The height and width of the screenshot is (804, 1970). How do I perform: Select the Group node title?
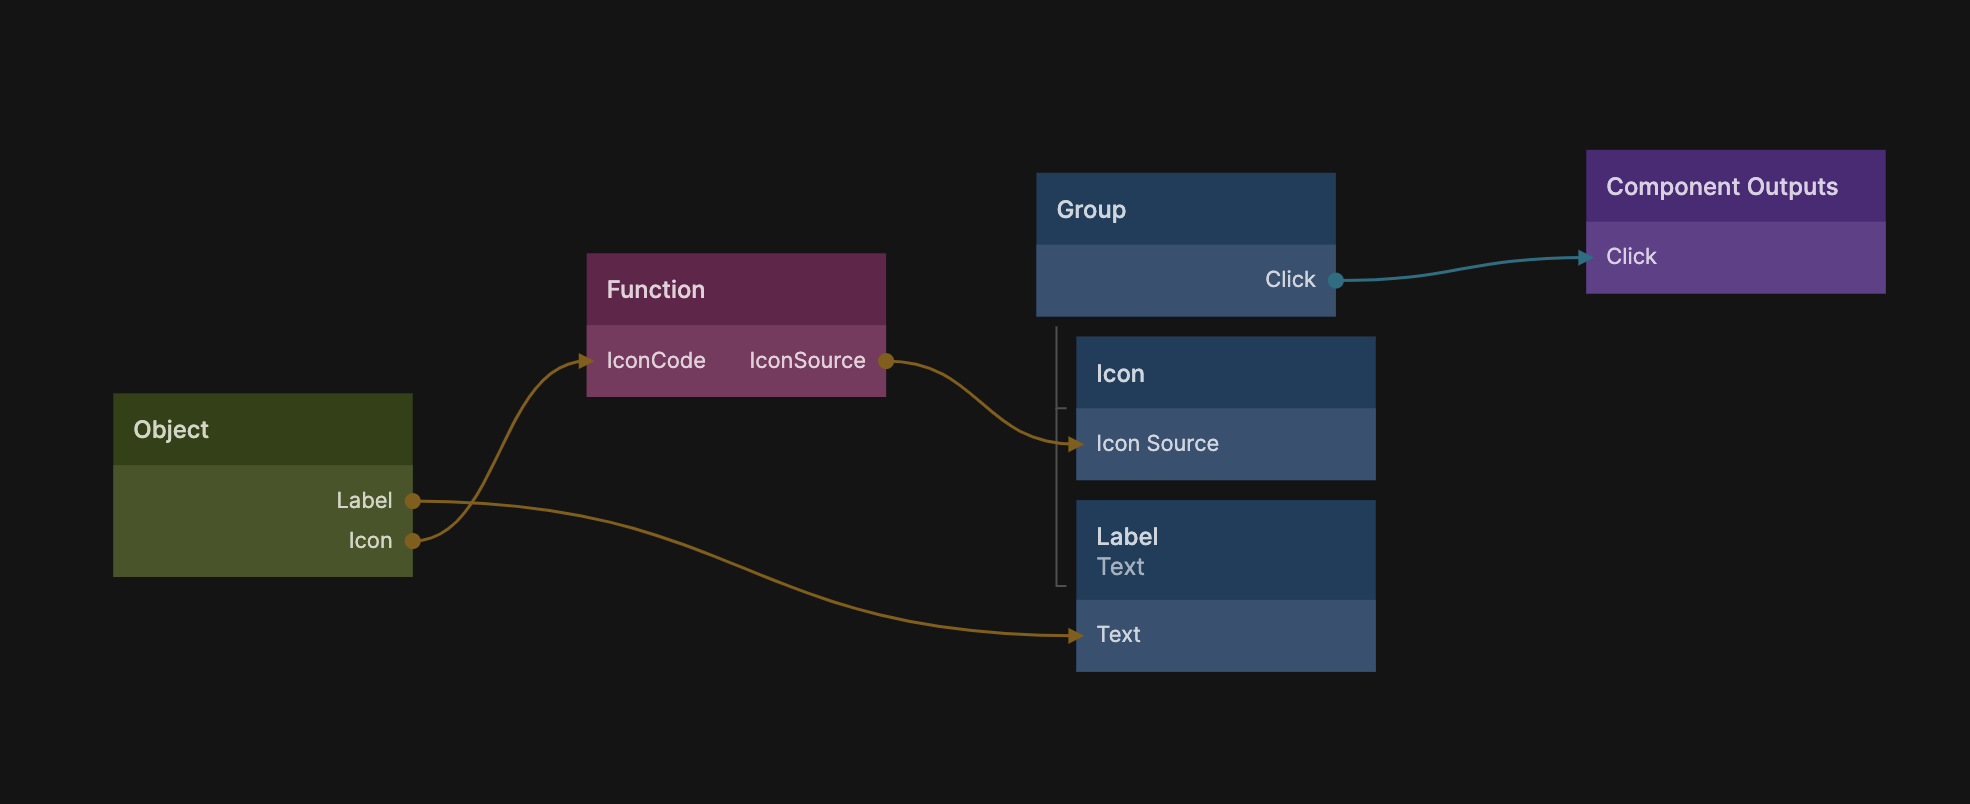(x=1091, y=210)
